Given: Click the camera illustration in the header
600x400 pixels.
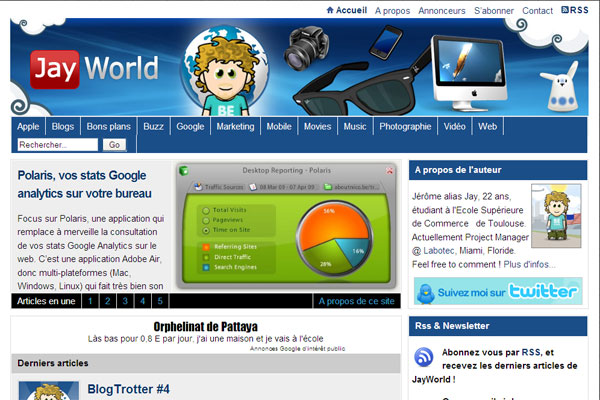Looking at the screenshot, I should (x=306, y=48).
